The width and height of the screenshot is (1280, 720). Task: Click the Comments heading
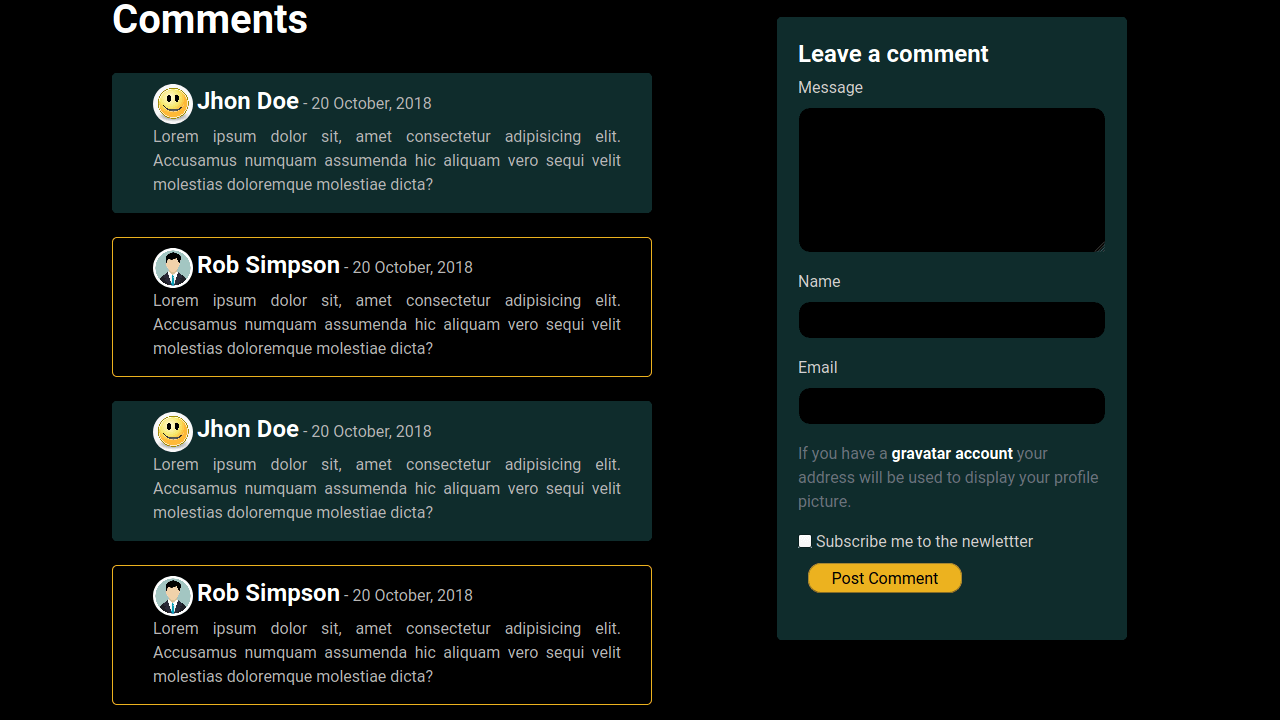click(210, 20)
